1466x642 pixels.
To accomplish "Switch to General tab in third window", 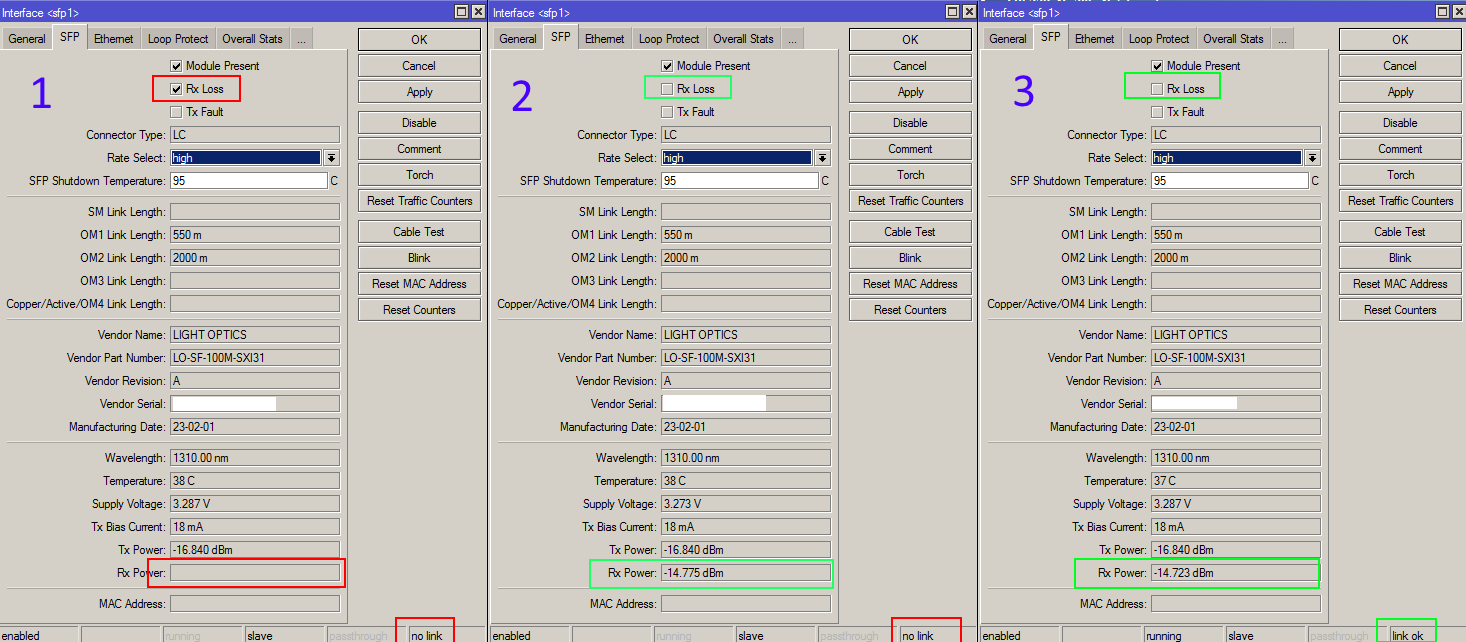I will (x=1008, y=39).
